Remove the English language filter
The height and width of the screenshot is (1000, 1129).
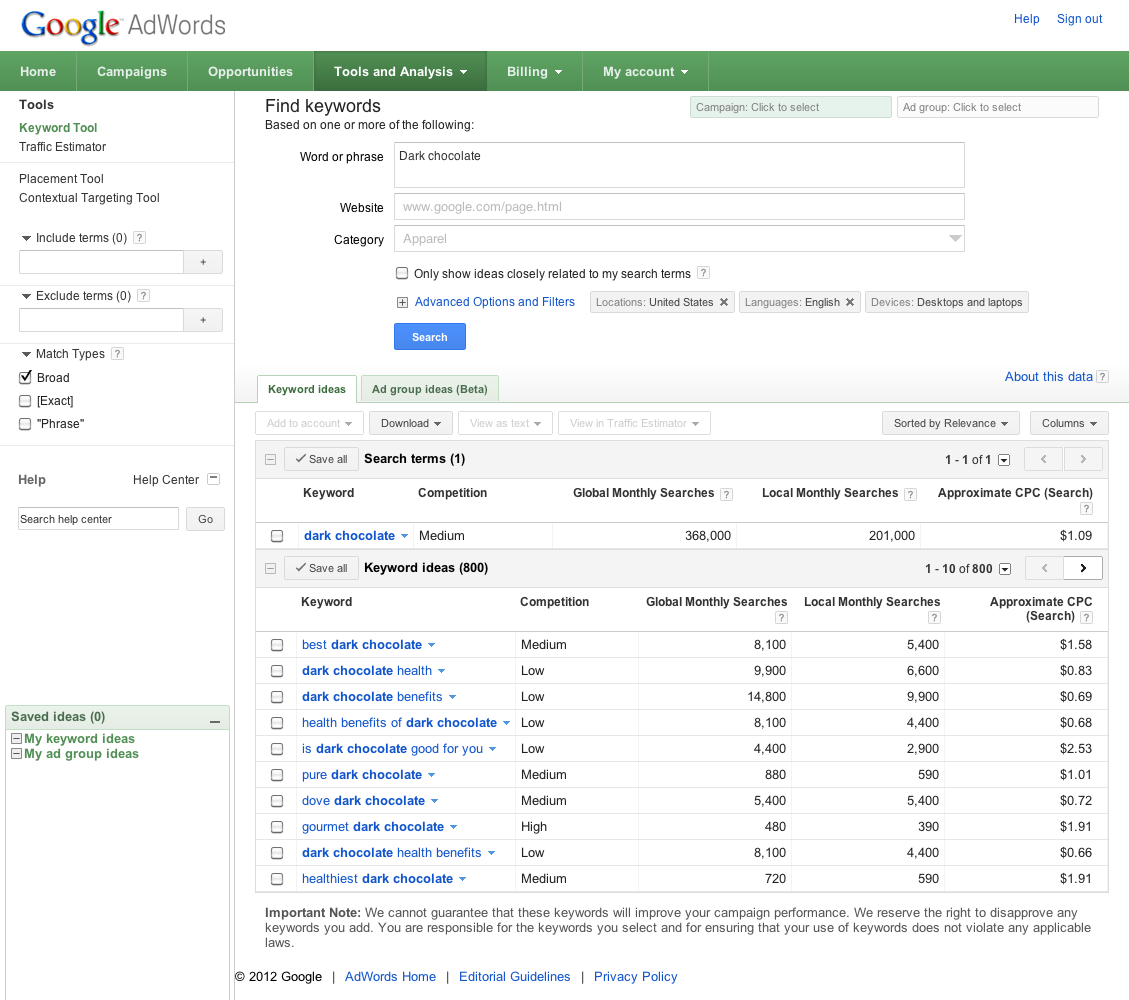point(850,302)
